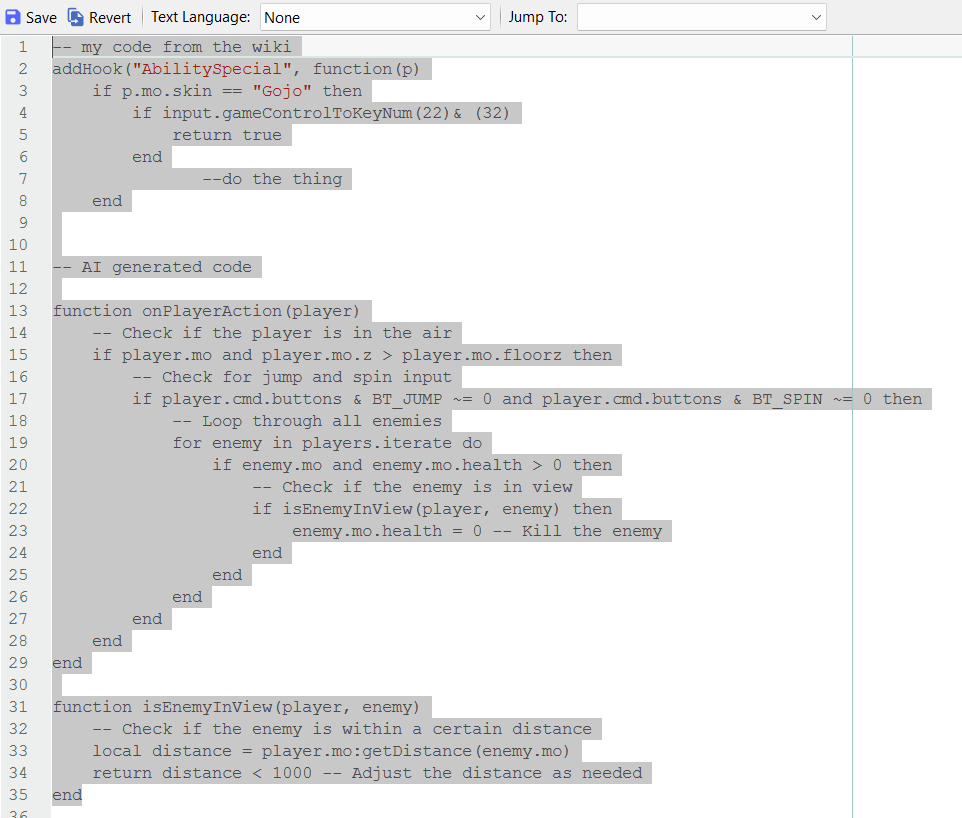The image size is (962, 818).
Task: Click the comment '-- my code from the wiki'
Action: (172, 47)
